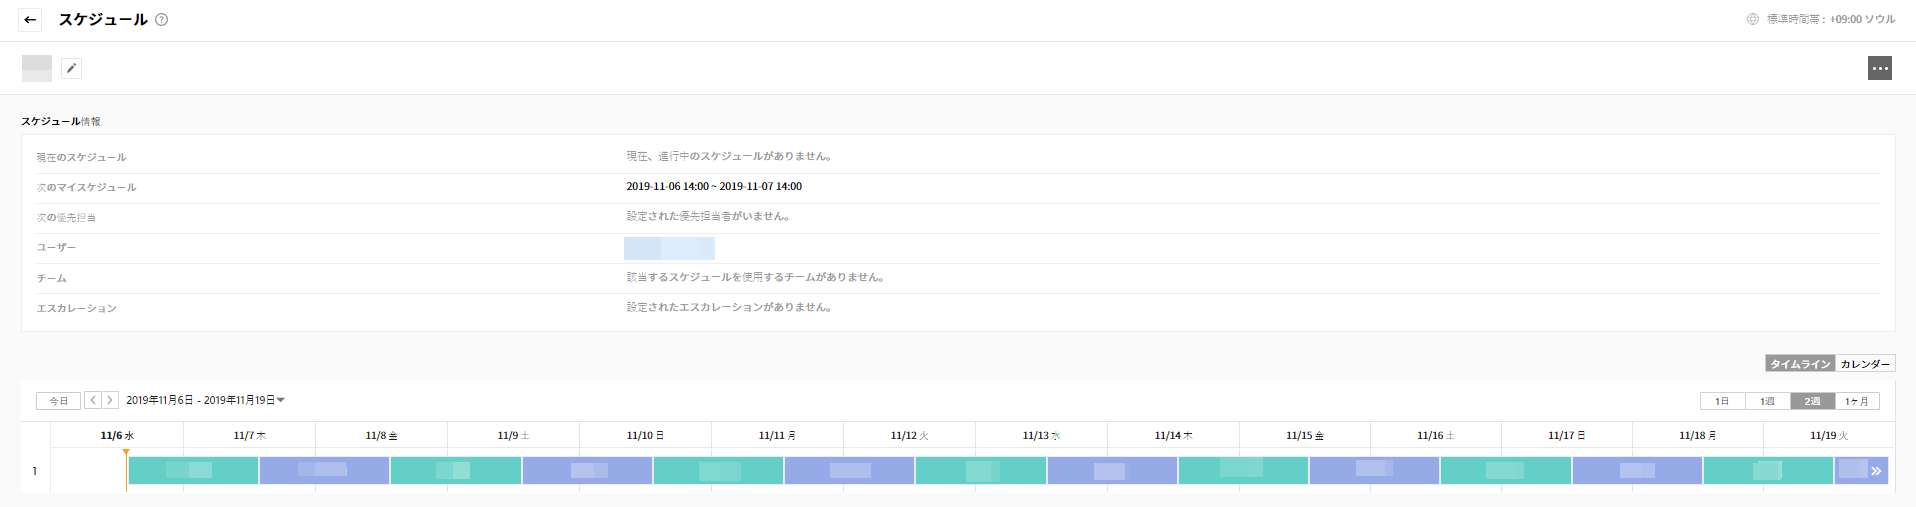Click the double-arrow at timeline end
Viewport: 1916px width, 507px height.
pos(1876,470)
